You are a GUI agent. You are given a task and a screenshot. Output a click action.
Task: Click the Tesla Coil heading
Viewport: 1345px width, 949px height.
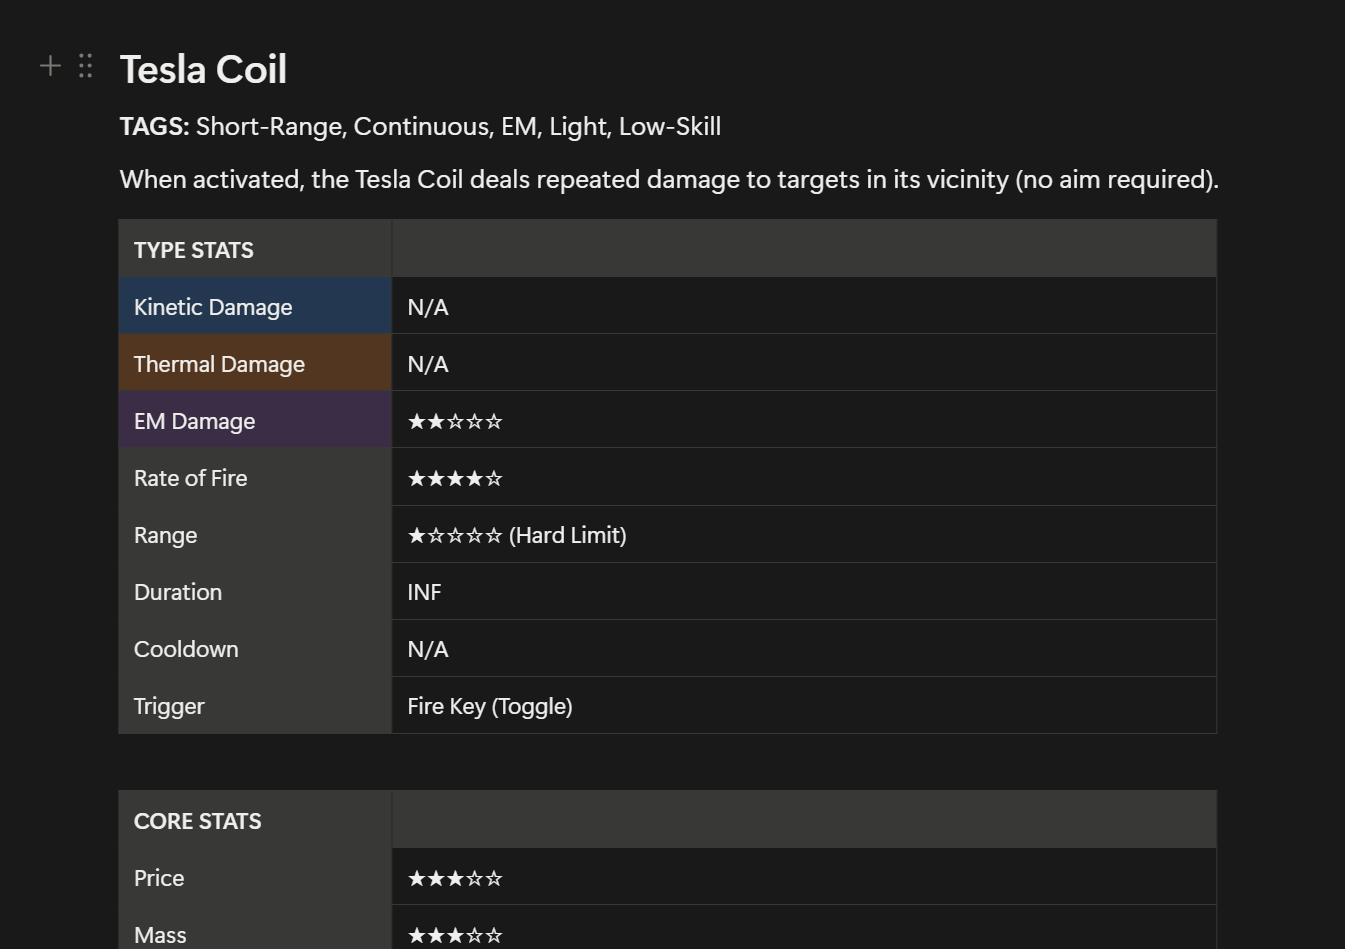point(203,70)
